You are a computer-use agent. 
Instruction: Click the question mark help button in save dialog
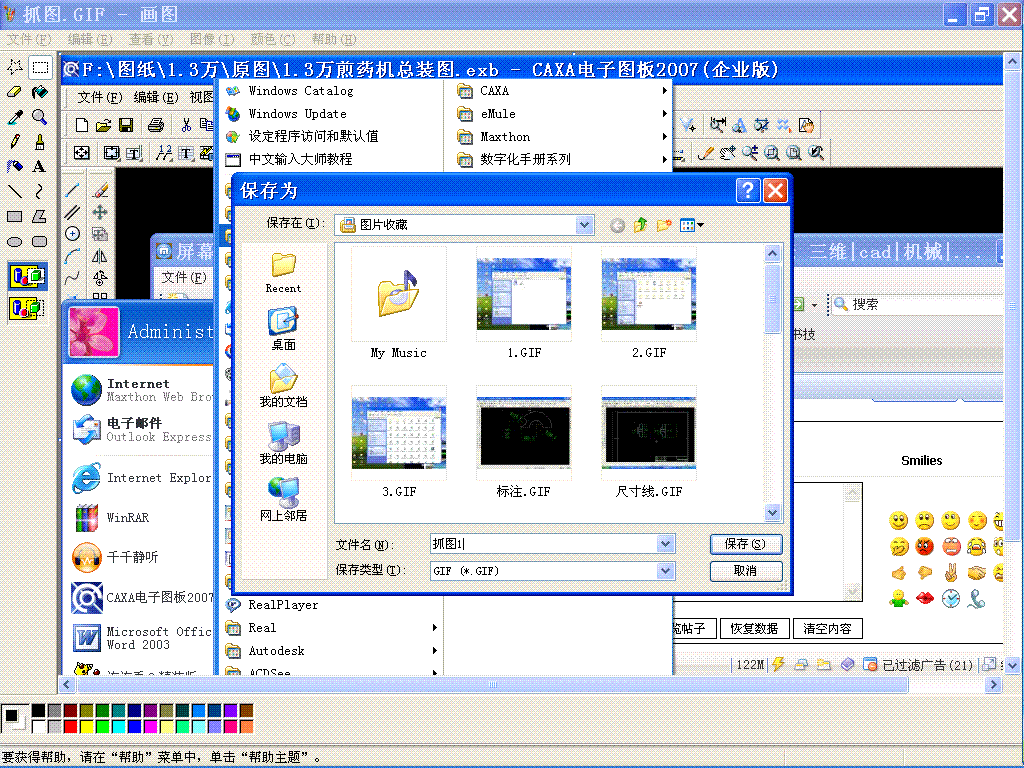tap(748, 191)
